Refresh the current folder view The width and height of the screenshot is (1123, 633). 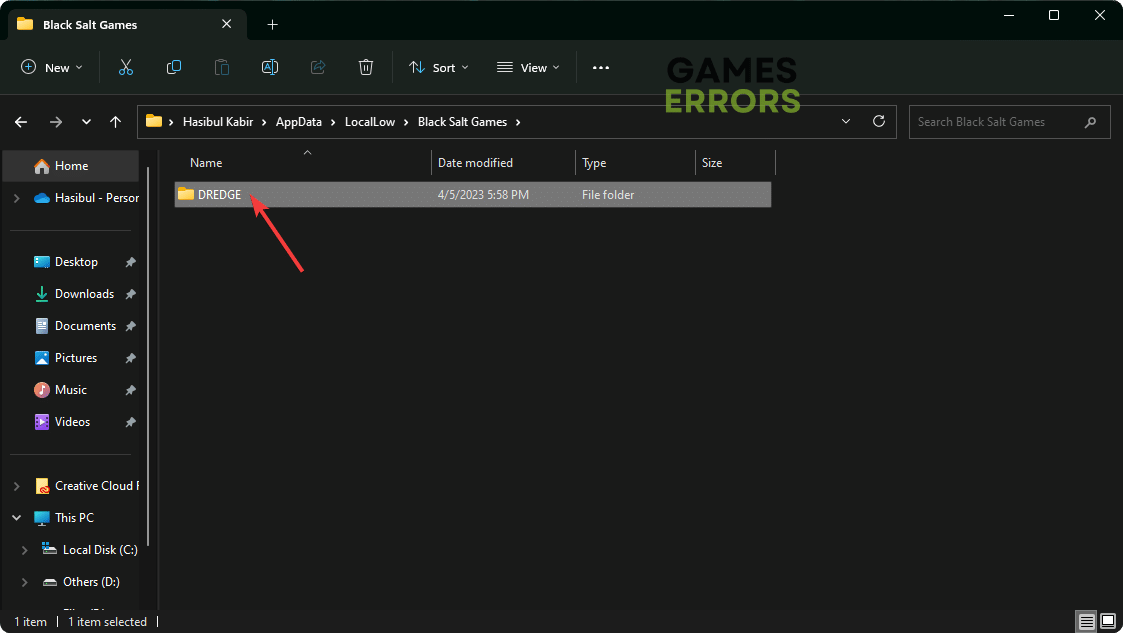pyautogui.click(x=879, y=121)
